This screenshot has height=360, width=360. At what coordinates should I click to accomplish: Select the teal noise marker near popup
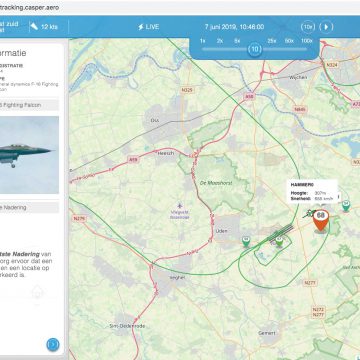coord(346,206)
